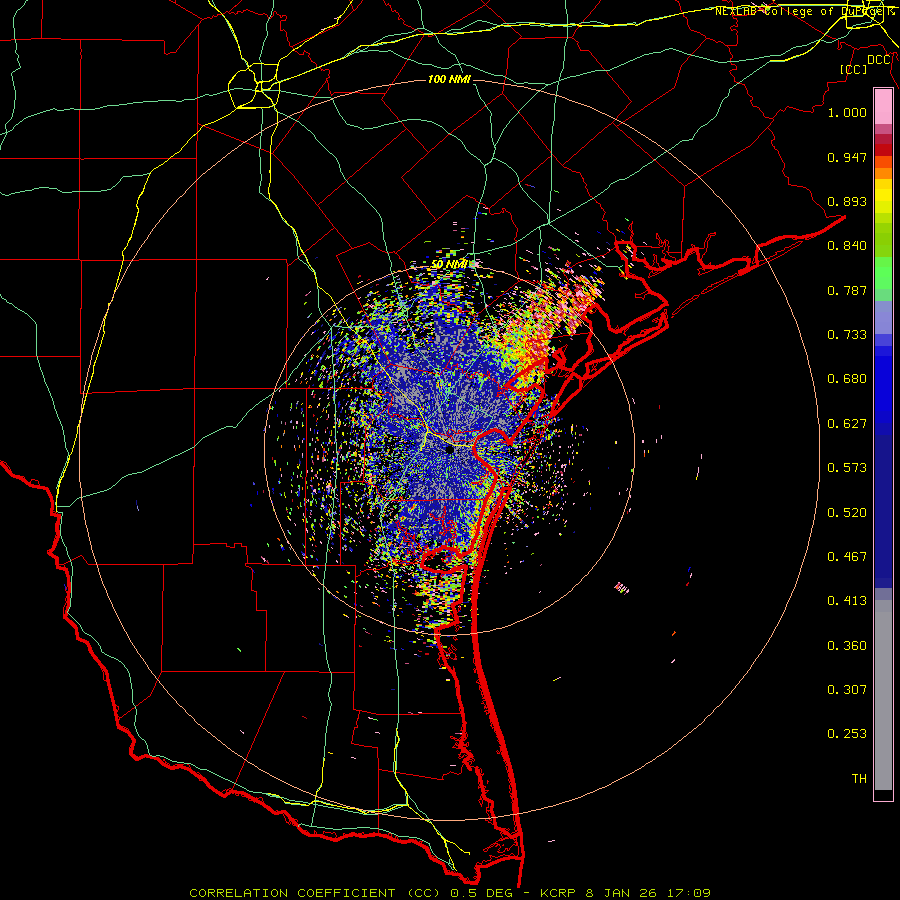
Task: Select the 0.307 legend value
Action: 847,690
